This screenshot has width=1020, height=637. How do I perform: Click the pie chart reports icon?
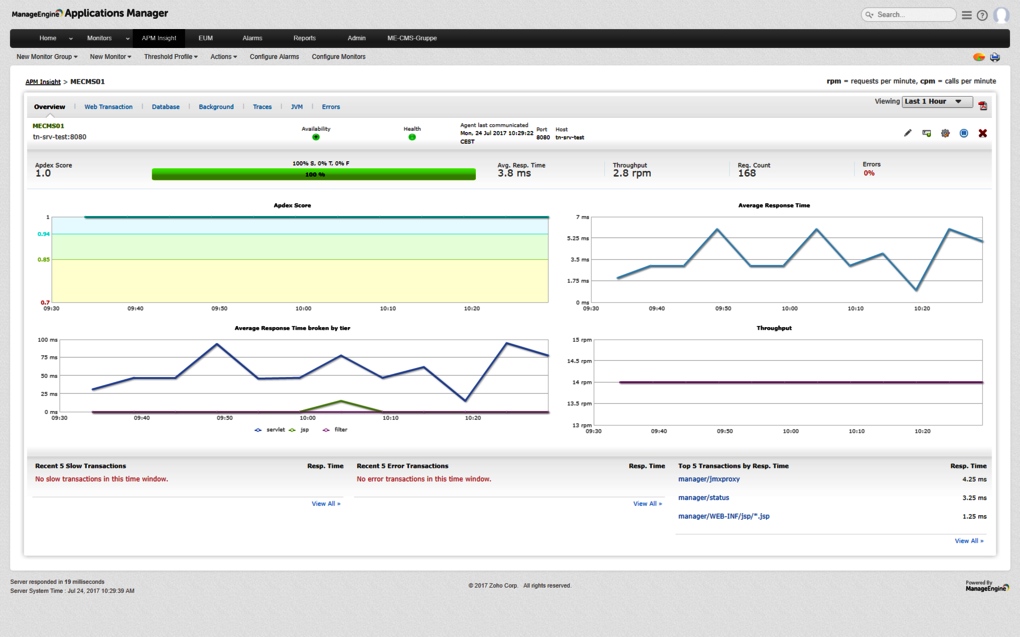point(978,57)
